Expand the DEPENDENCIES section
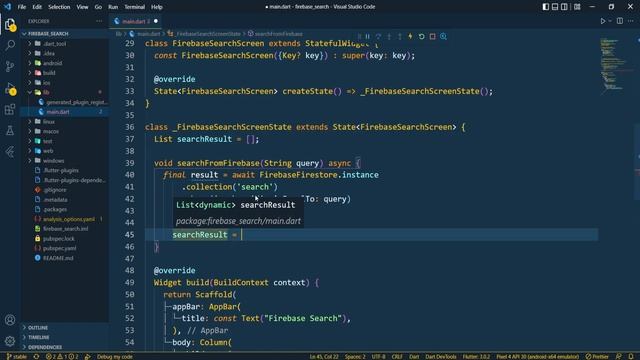640x360 pixels. pyautogui.click(x=65, y=347)
